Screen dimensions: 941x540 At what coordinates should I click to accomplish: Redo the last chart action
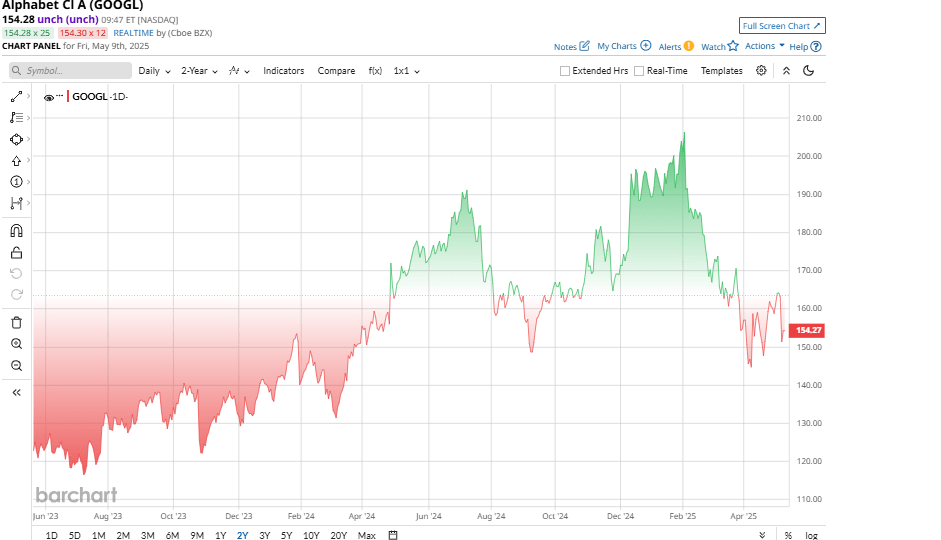[x=16, y=295]
